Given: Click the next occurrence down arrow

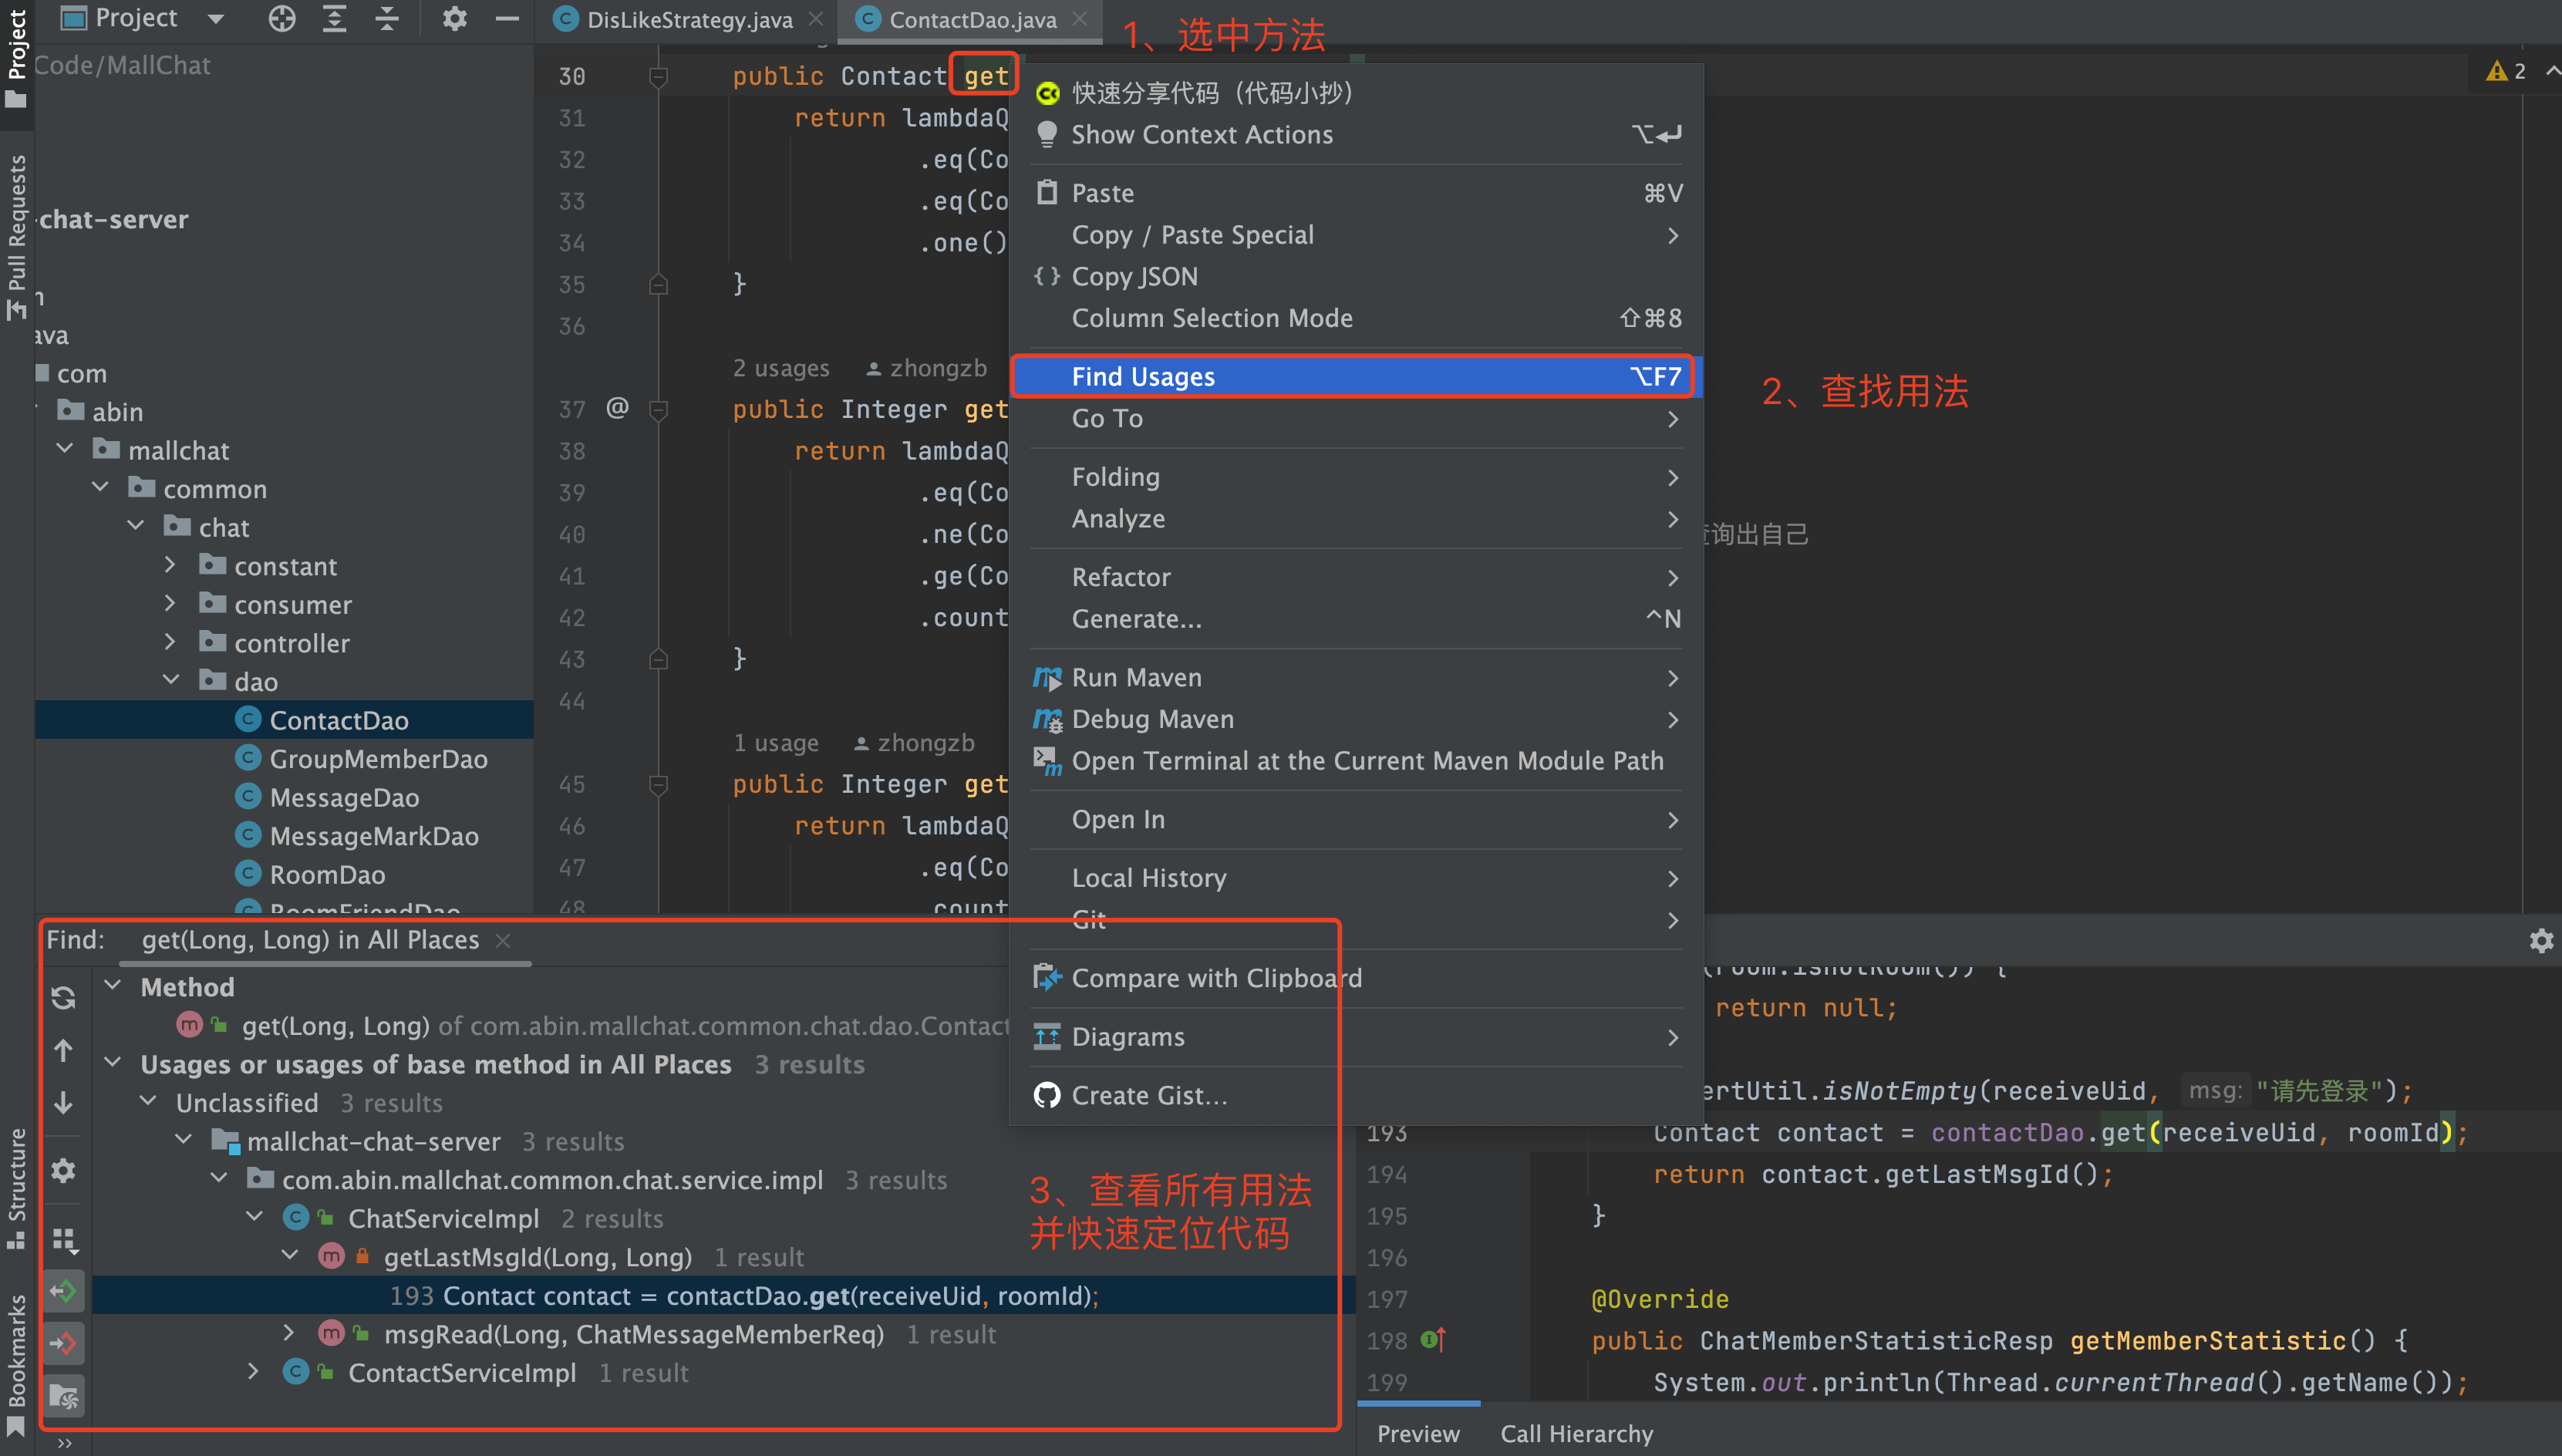Looking at the screenshot, I should point(63,1102).
